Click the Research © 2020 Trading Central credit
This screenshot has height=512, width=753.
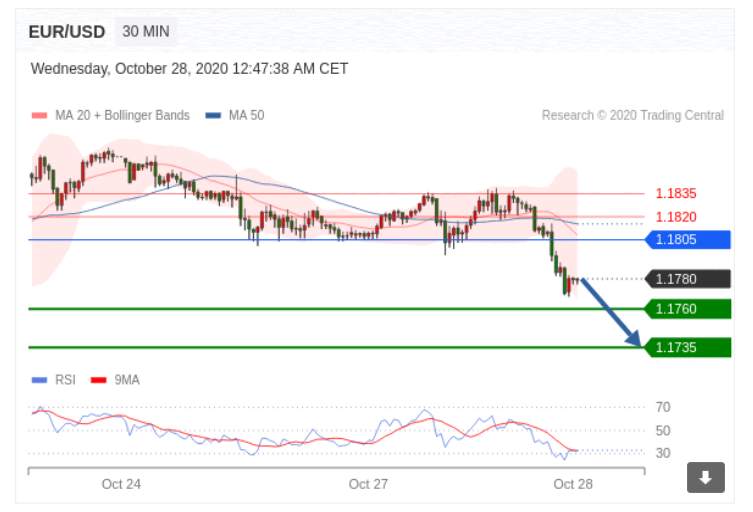click(632, 115)
